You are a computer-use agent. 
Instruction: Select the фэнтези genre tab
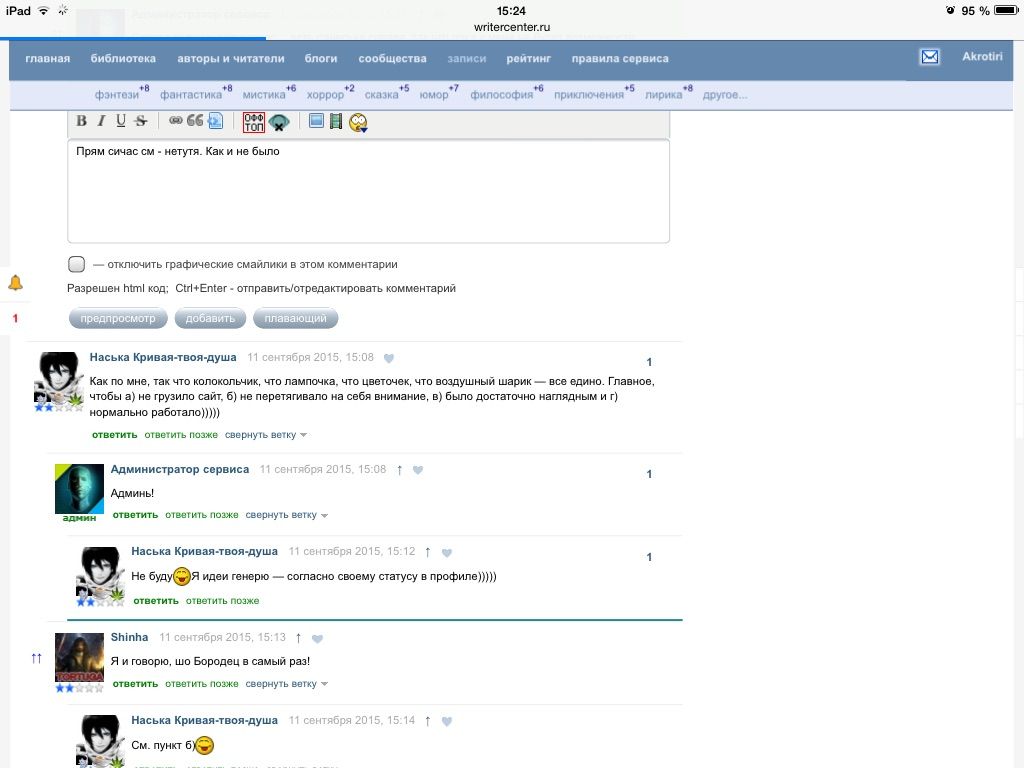pos(117,95)
